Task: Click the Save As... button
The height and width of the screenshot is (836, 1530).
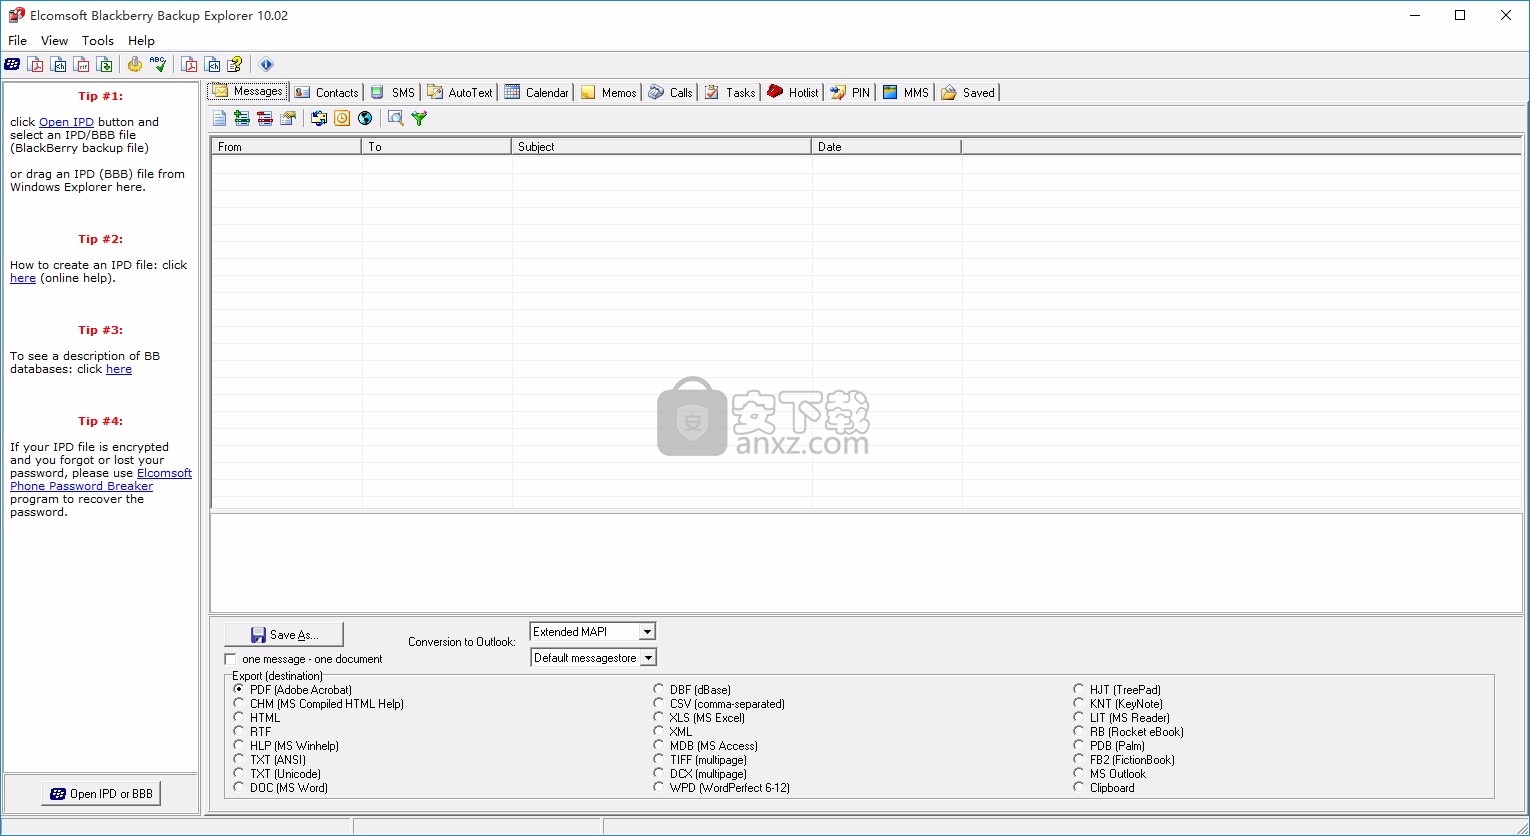Action: [x=284, y=634]
